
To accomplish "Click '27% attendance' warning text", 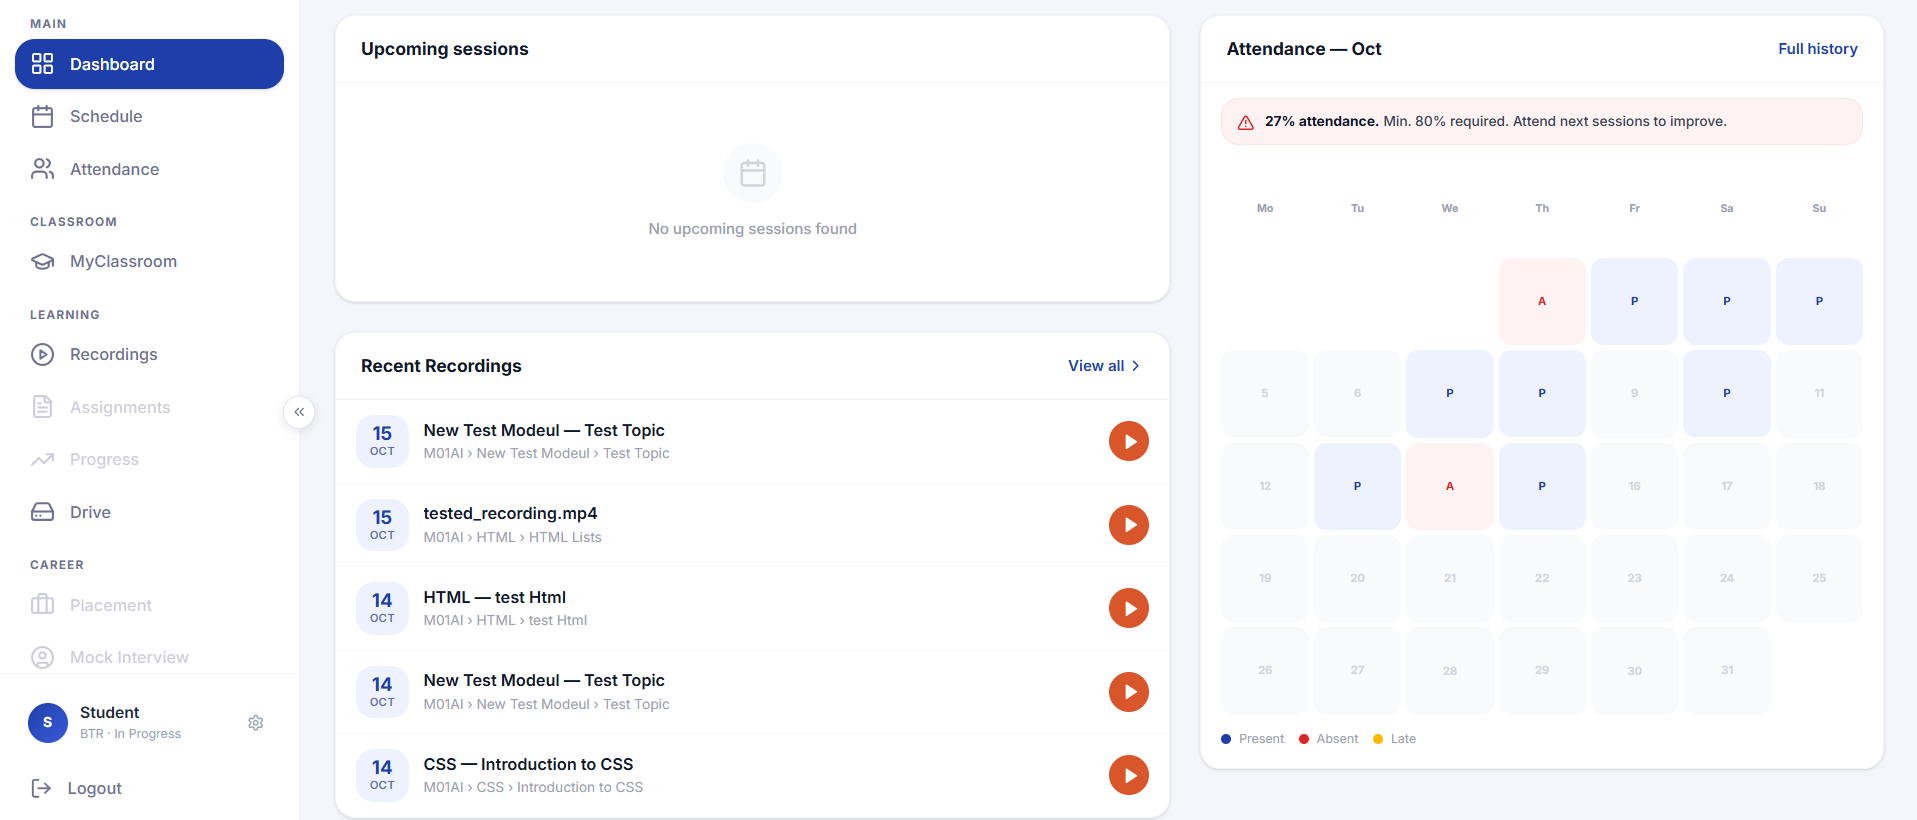I will tap(1321, 121).
